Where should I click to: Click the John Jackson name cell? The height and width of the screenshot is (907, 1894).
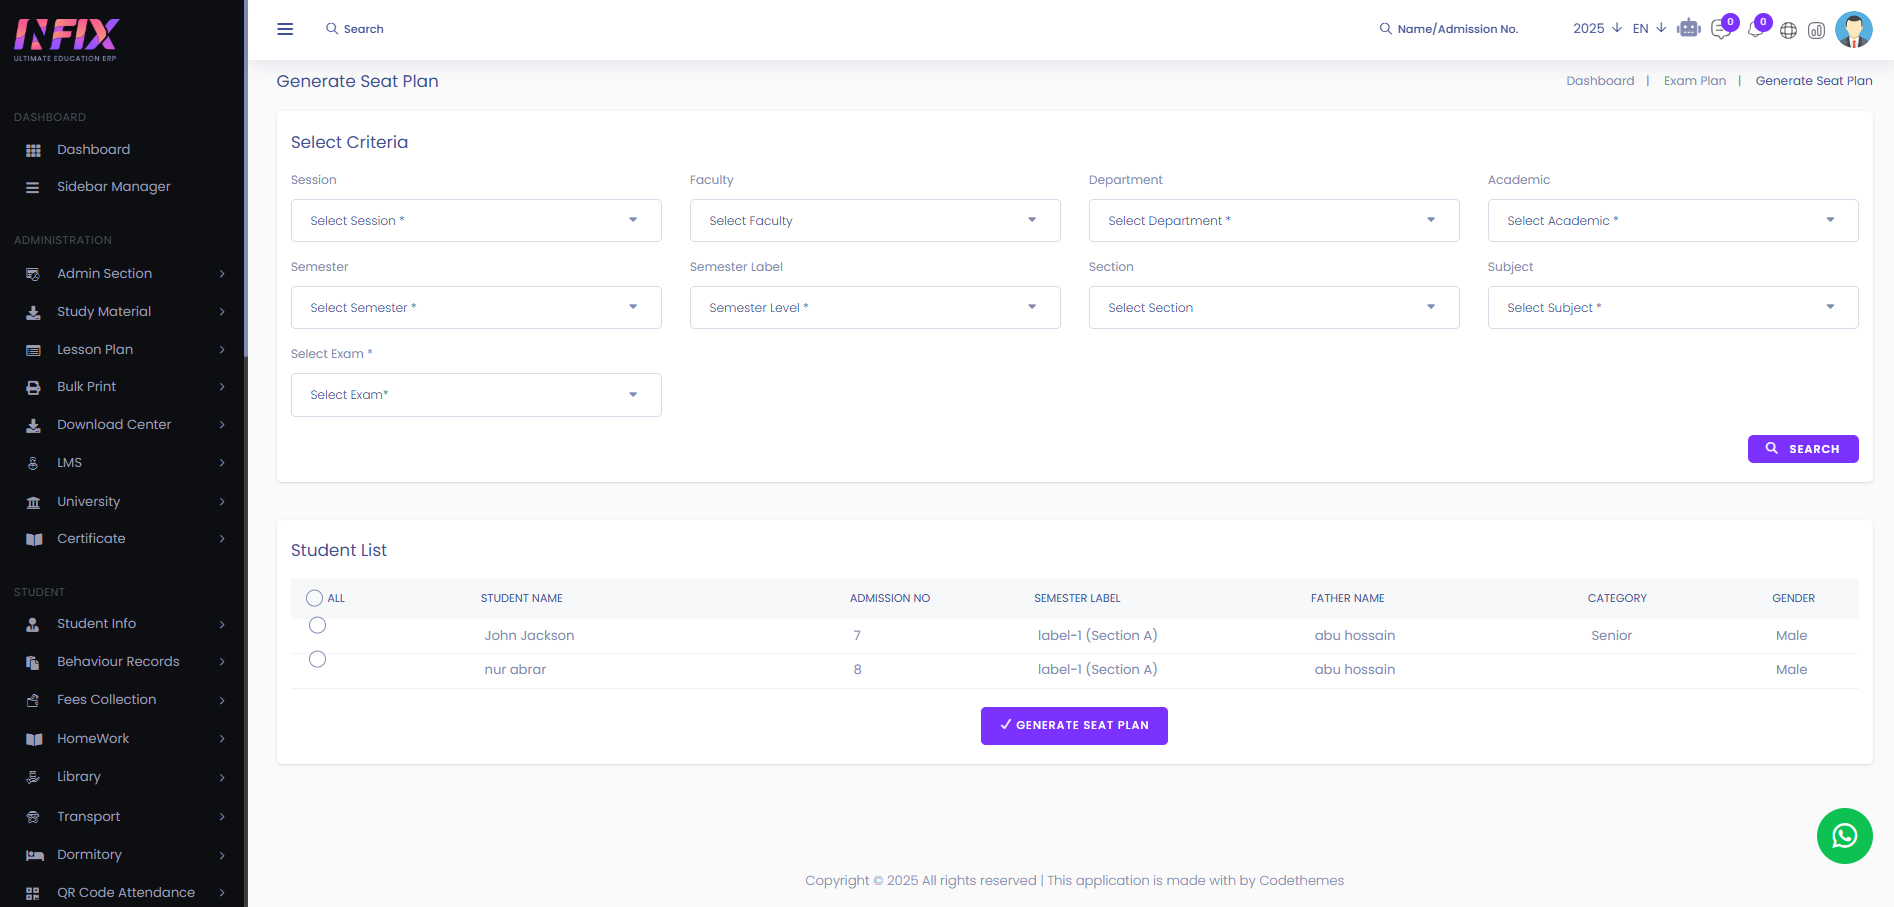click(529, 636)
